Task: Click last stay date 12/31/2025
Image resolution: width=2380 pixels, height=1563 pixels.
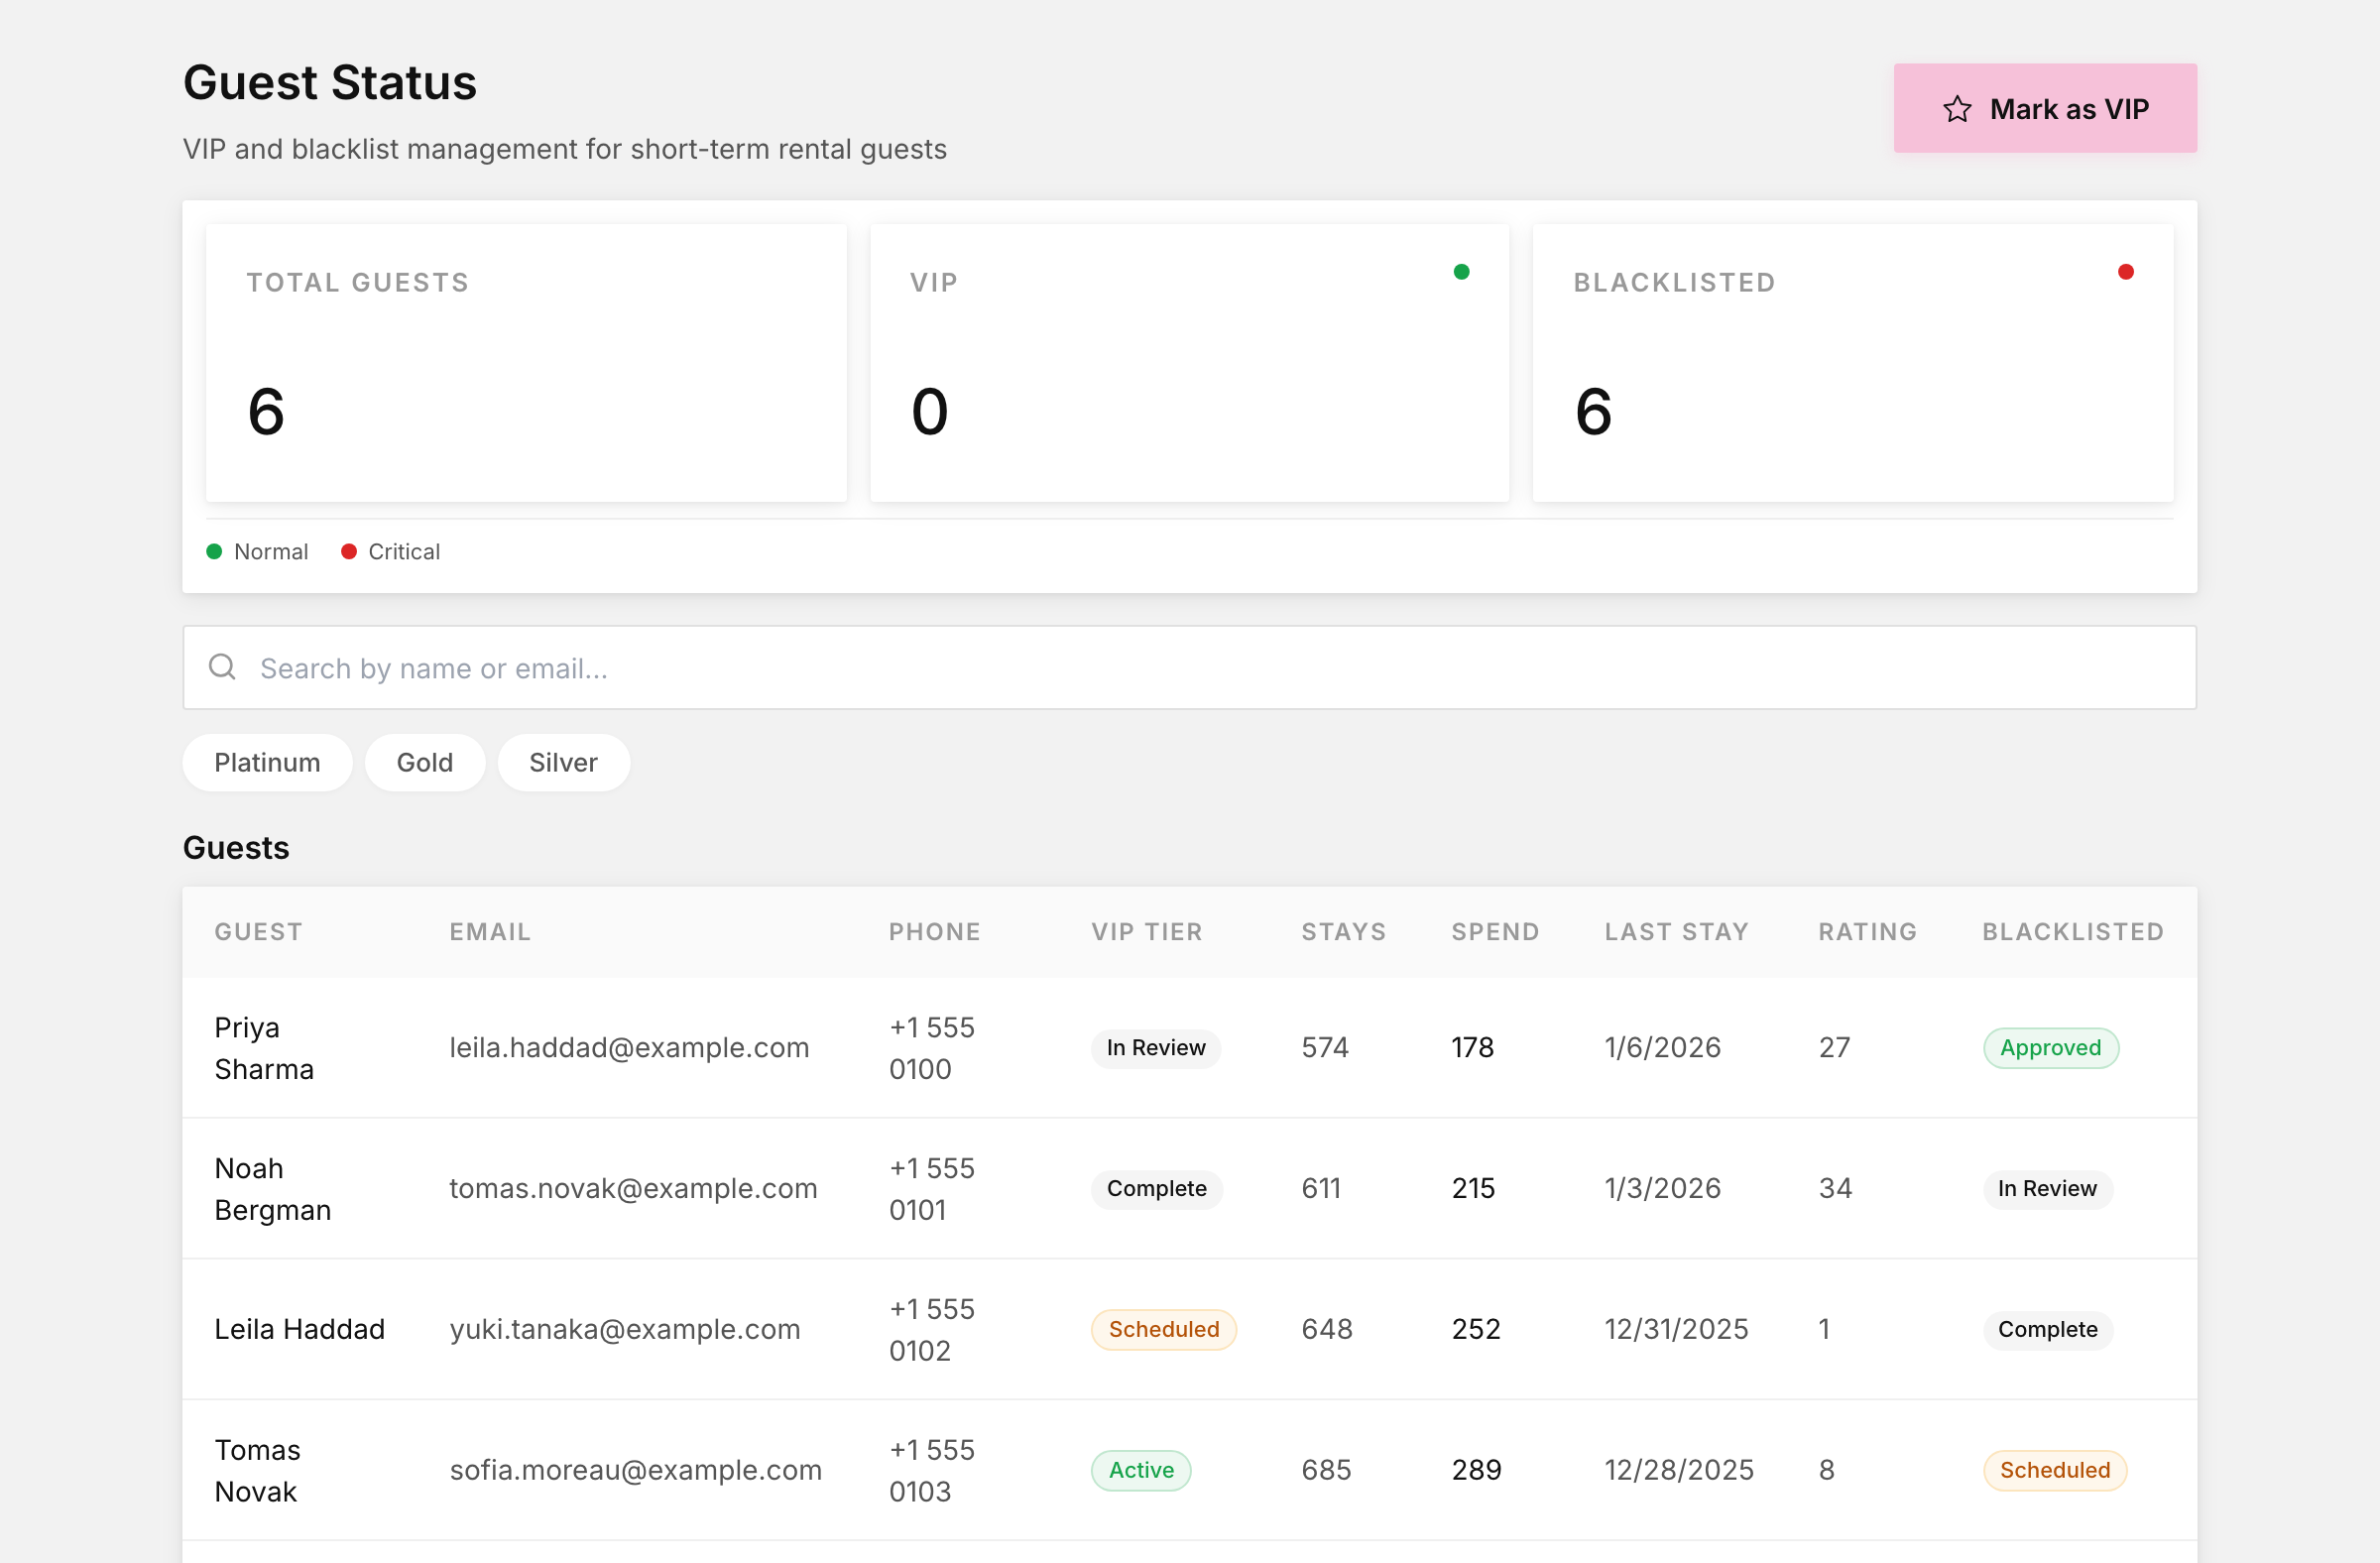Action: (x=1677, y=1330)
